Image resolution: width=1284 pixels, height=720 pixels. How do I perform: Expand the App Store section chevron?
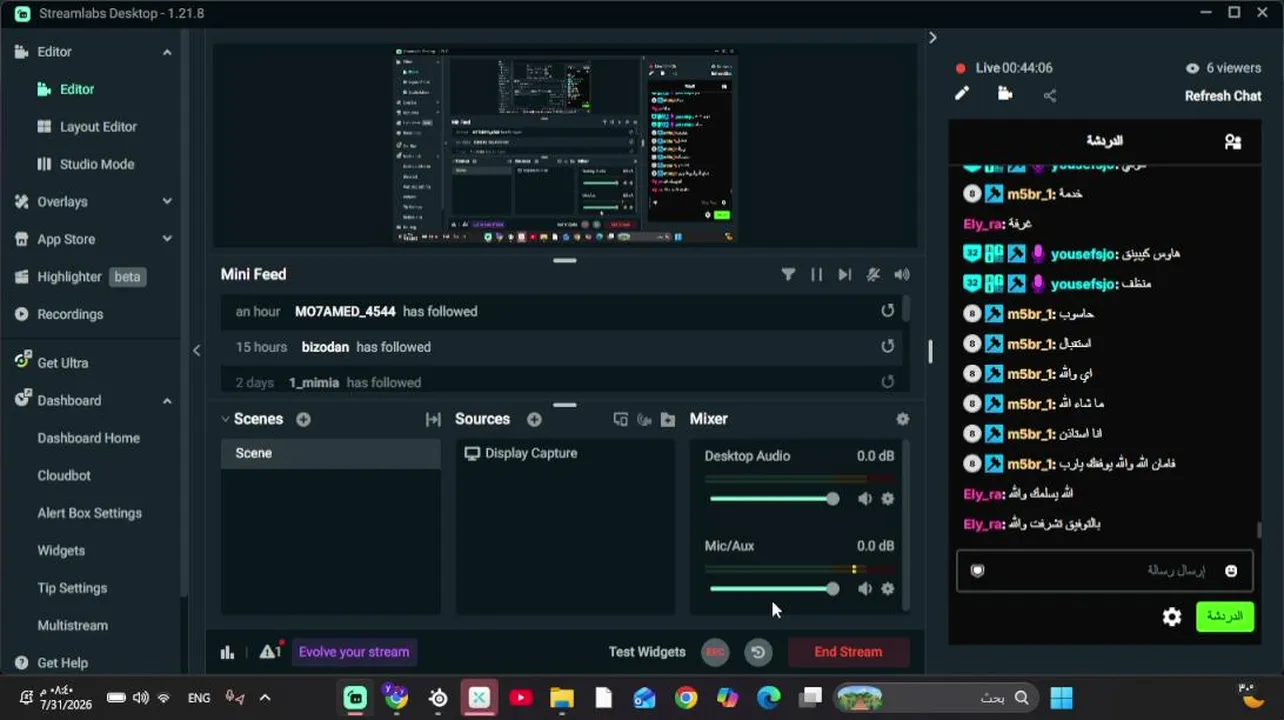click(167, 239)
